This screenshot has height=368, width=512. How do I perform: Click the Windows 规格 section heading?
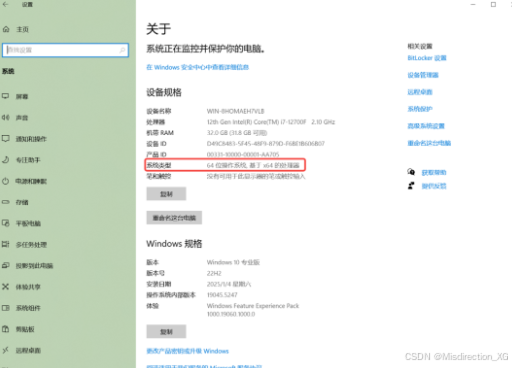coord(174,244)
